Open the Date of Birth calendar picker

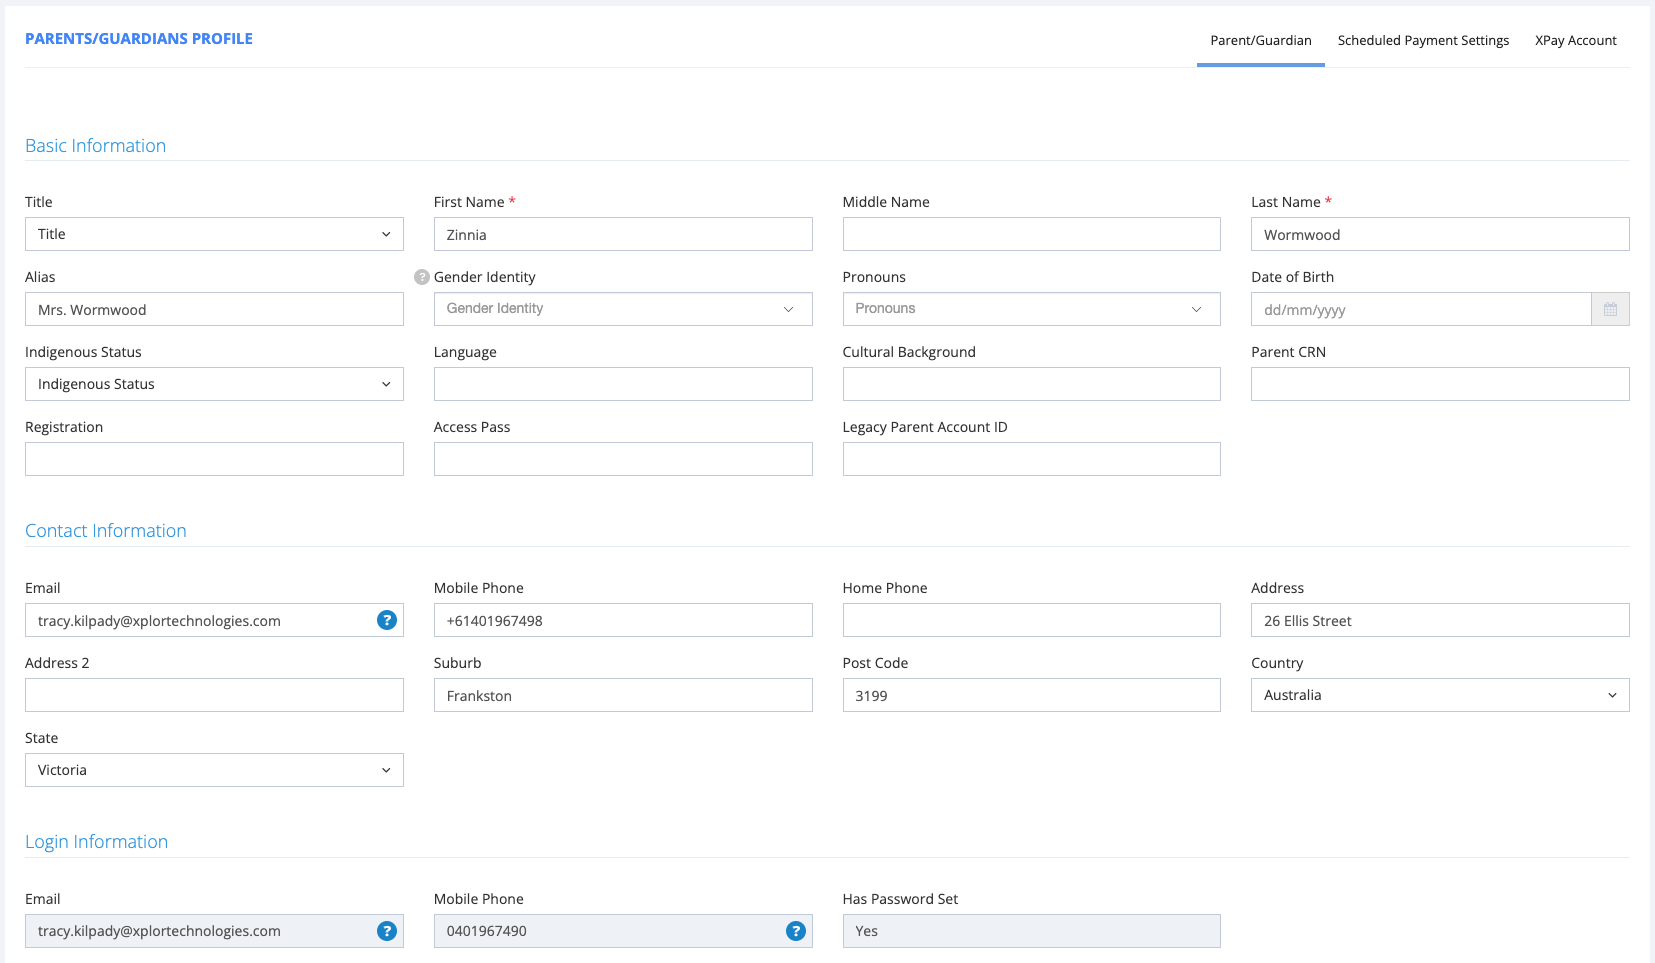1610,309
